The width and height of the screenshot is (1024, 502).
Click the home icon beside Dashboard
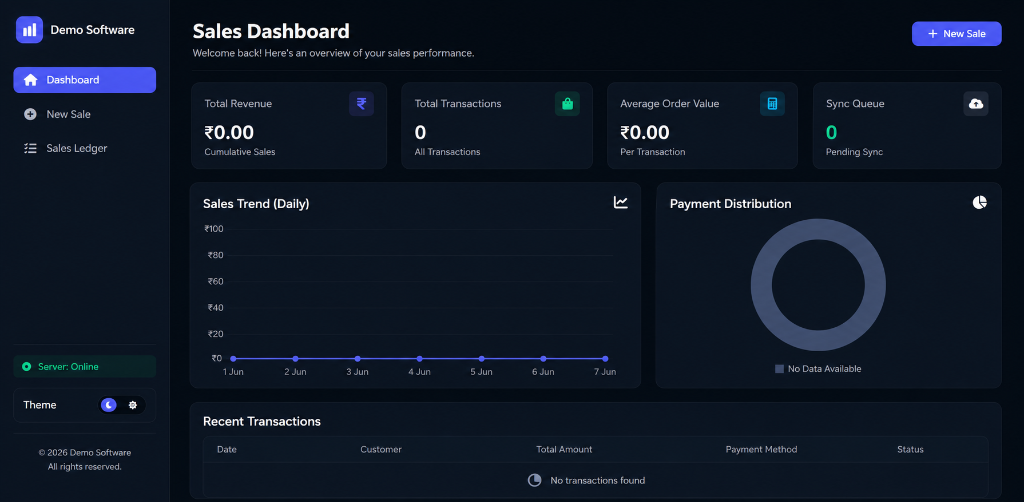(x=30, y=80)
